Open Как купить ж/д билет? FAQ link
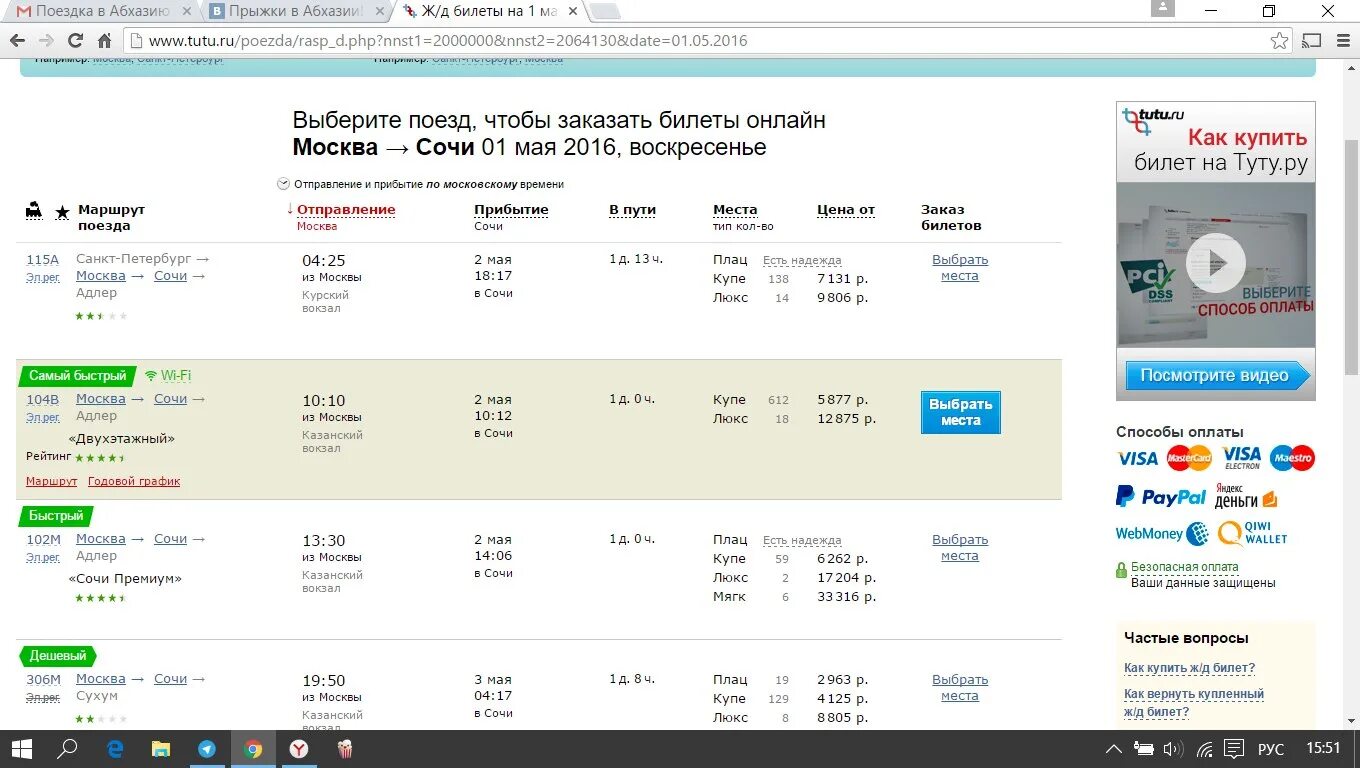The image size is (1360, 768). (x=1189, y=668)
